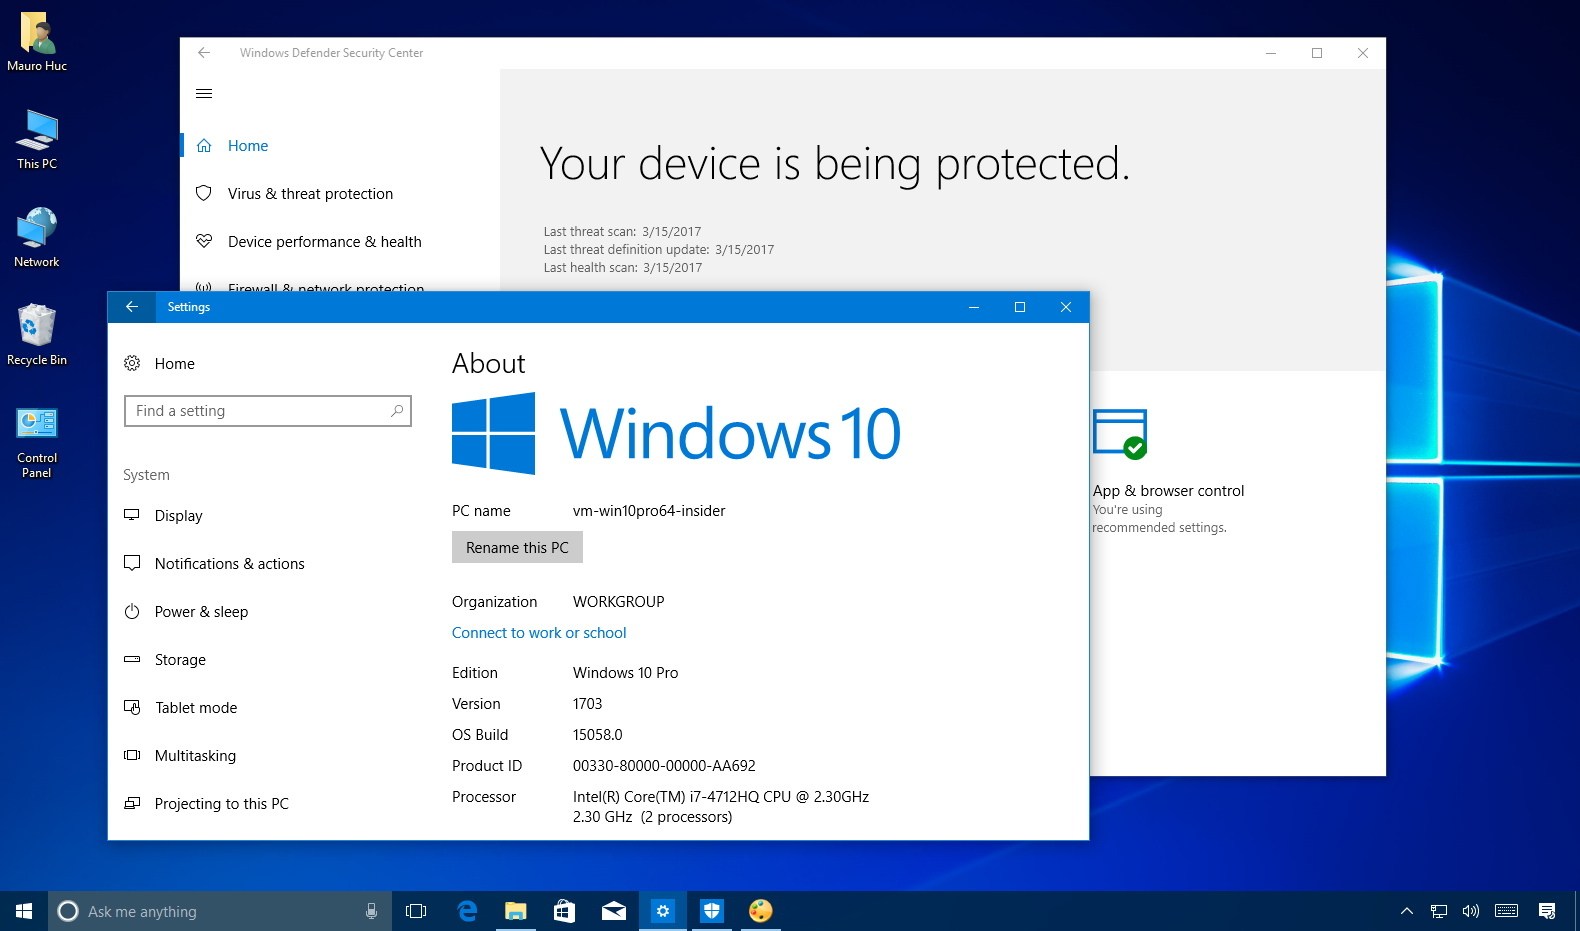Open Settings Home gear icon

pyautogui.click(x=132, y=363)
